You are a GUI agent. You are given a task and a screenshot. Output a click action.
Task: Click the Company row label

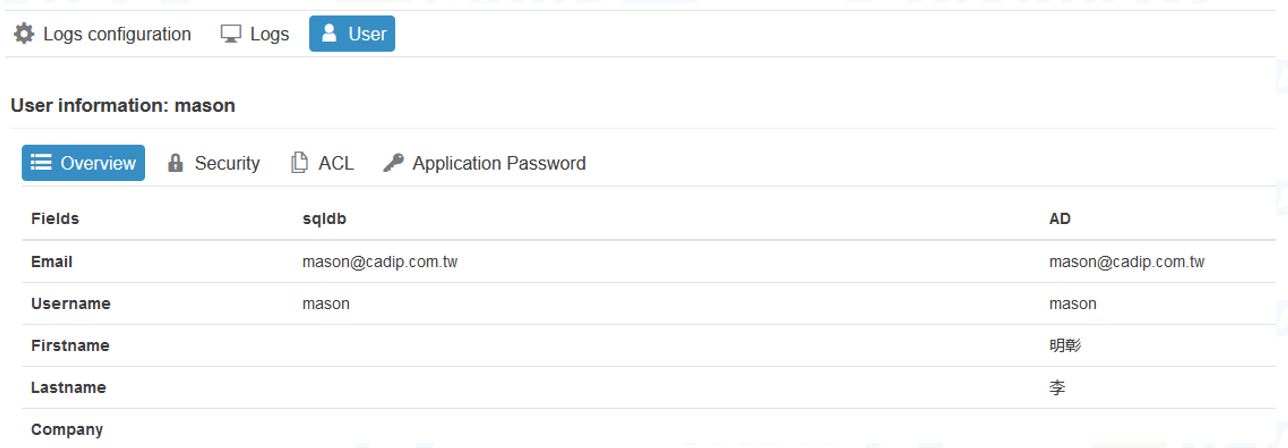coord(67,430)
